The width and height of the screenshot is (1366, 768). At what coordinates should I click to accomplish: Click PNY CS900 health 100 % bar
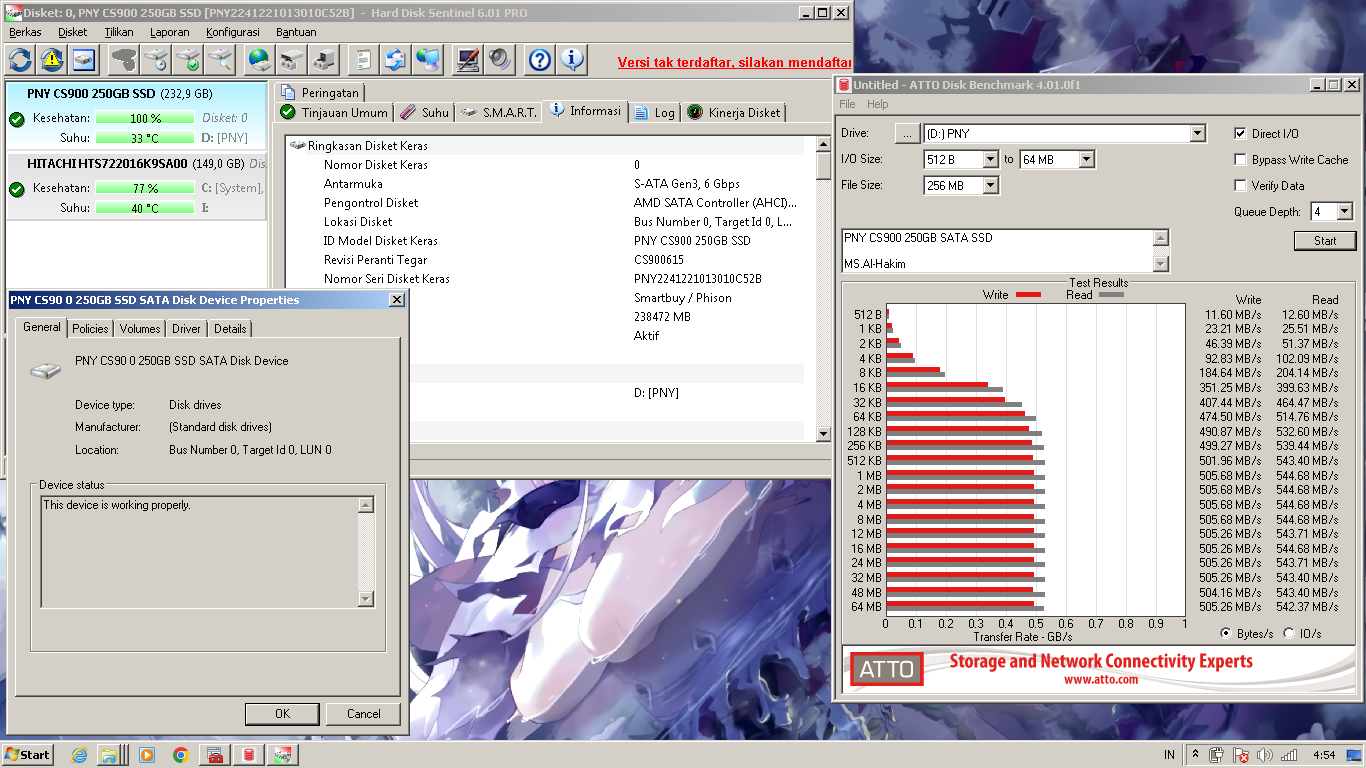145,119
